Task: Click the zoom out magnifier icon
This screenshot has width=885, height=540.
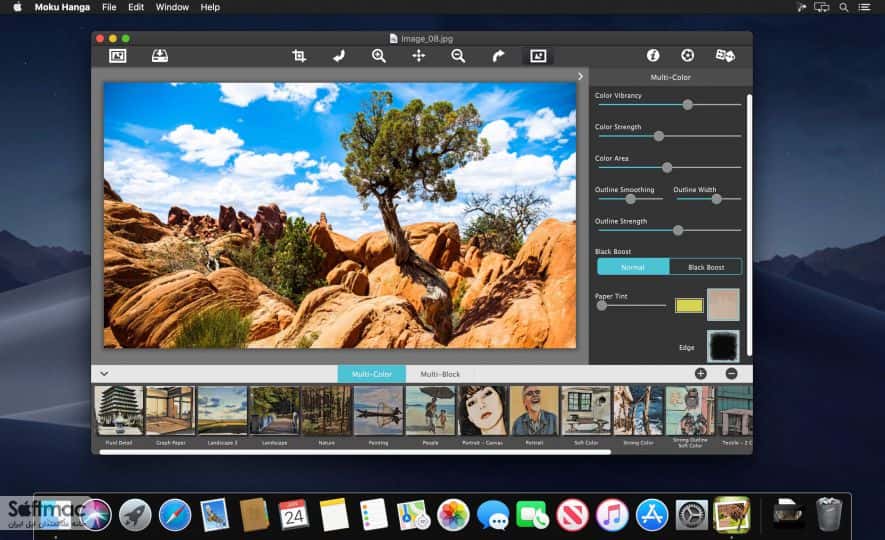Action: point(458,56)
